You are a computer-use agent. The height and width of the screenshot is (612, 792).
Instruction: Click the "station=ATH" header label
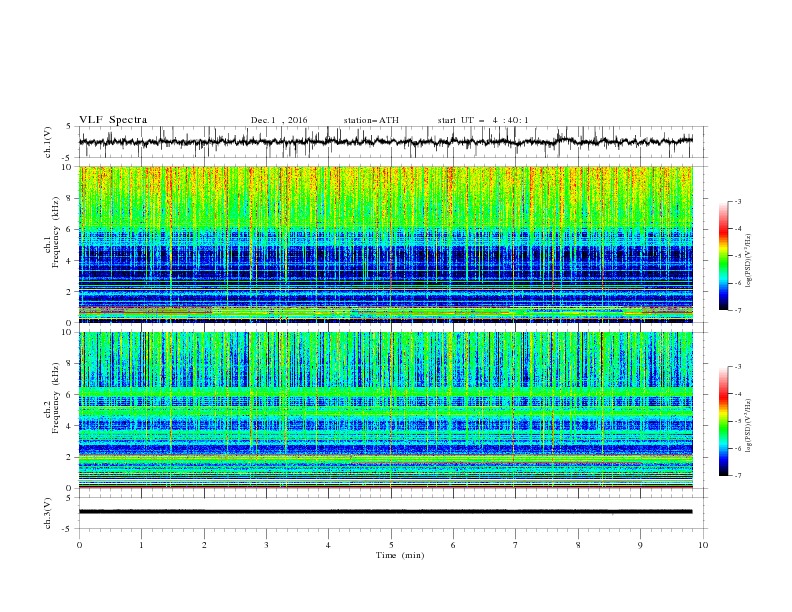point(371,120)
